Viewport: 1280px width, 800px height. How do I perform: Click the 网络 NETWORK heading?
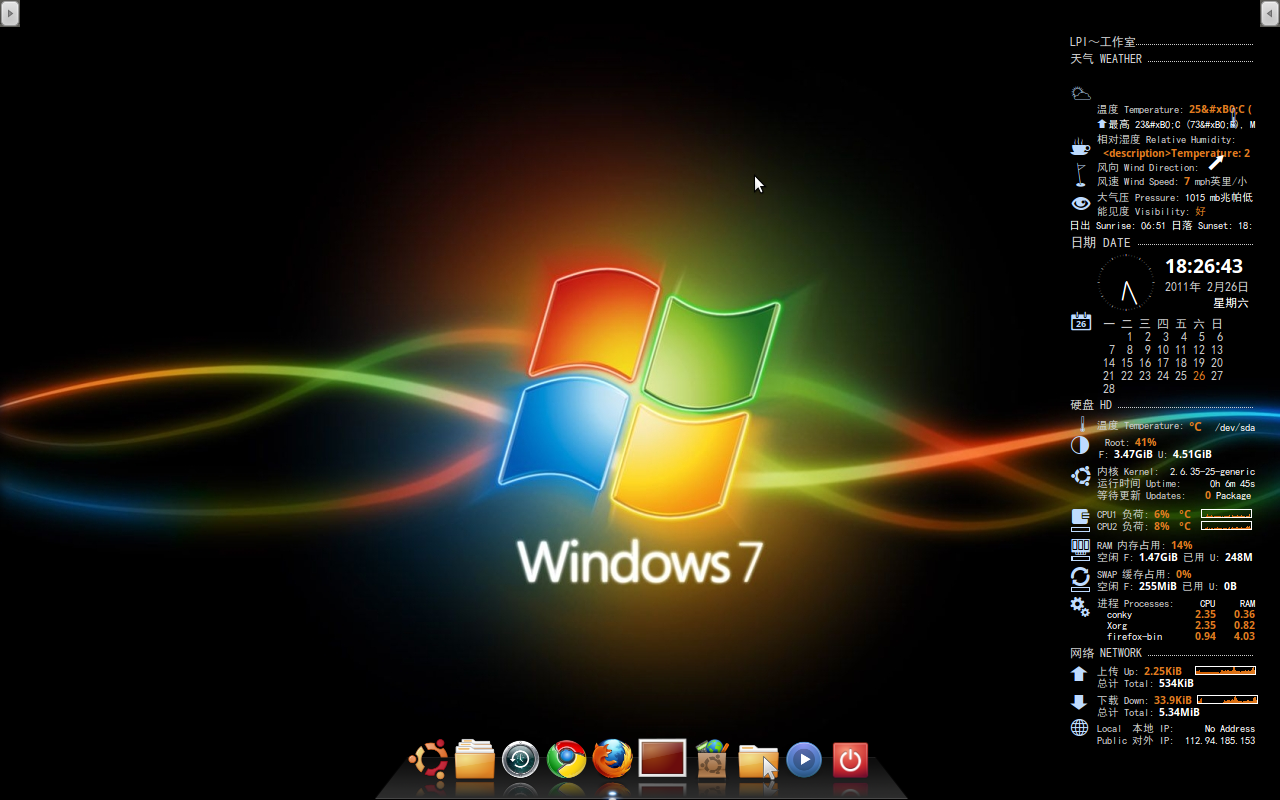click(x=1106, y=653)
